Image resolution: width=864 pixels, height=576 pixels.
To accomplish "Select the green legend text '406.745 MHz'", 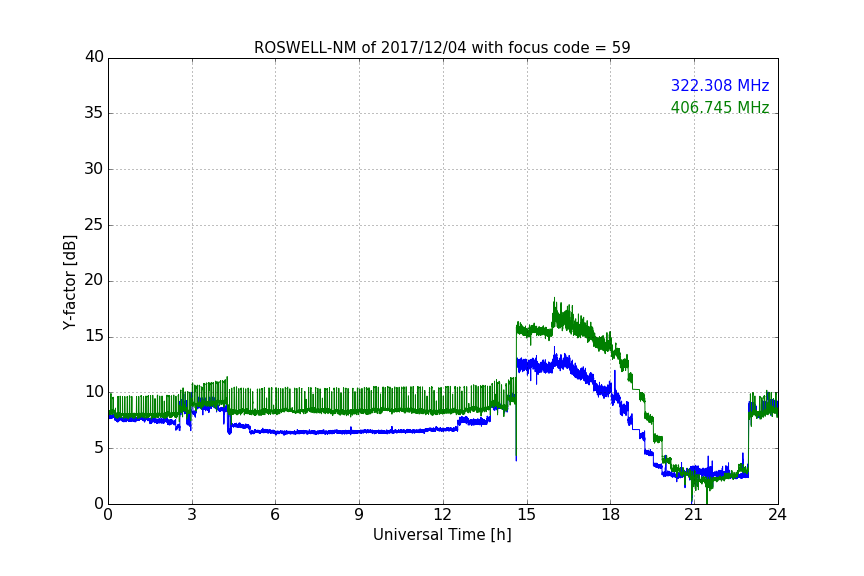I will pyautogui.click(x=720, y=107).
